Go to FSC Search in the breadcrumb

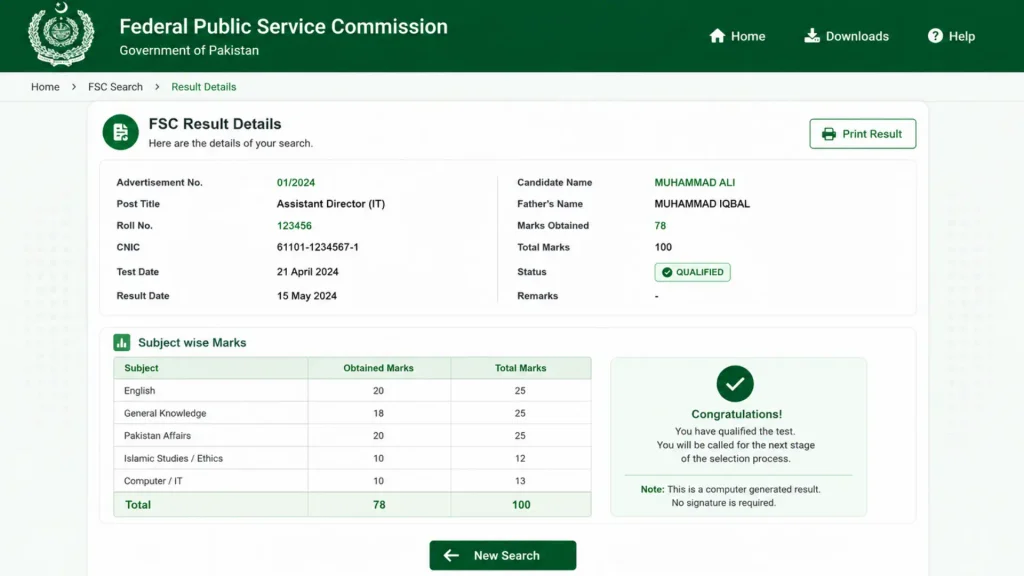pyautogui.click(x=115, y=87)
